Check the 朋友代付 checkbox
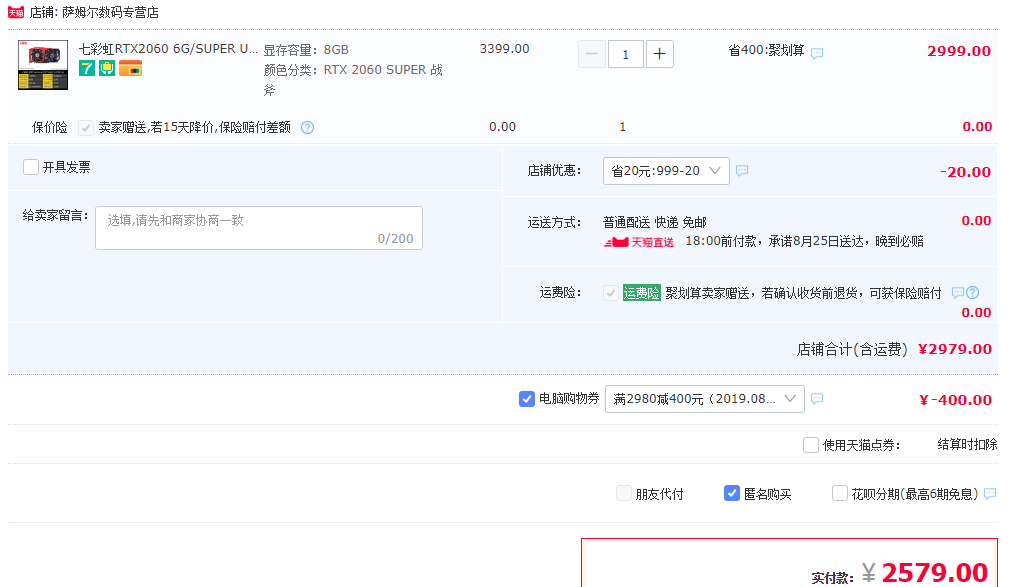This screenshot has width=1014, height=587. tap(623, 493)
